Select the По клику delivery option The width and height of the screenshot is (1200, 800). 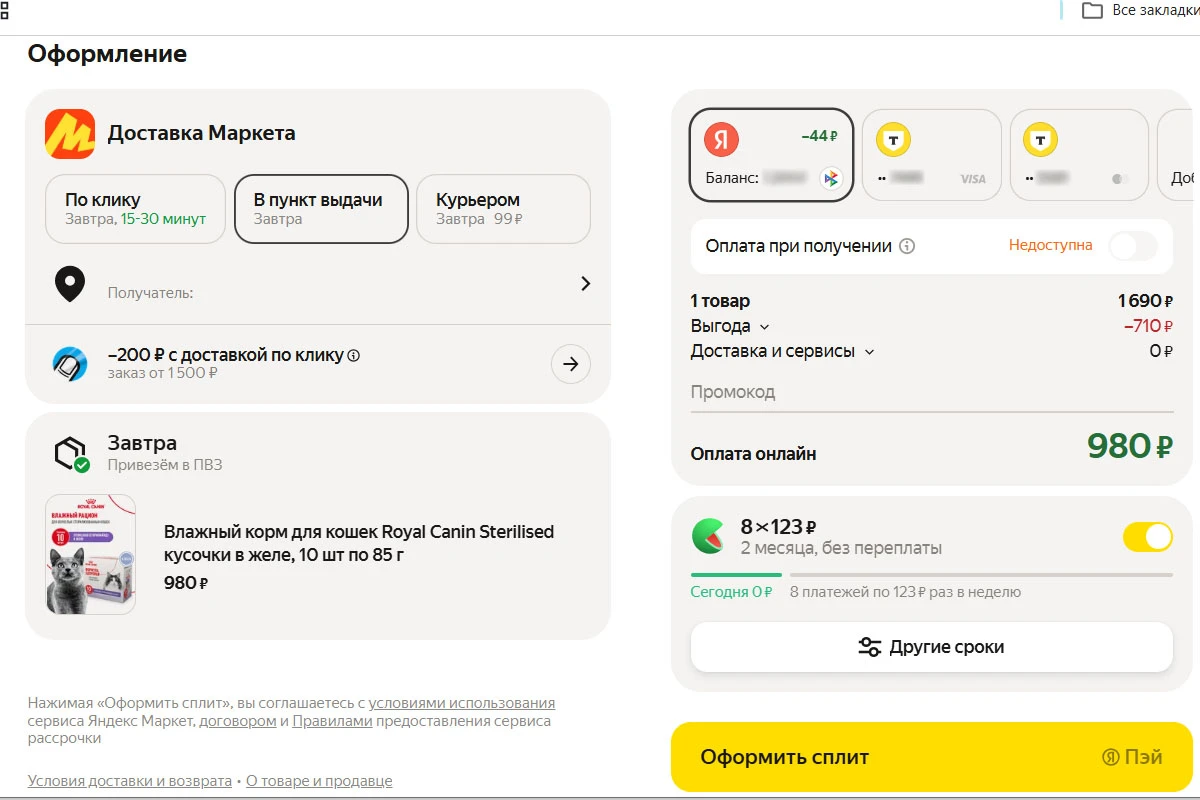point(135,209)
